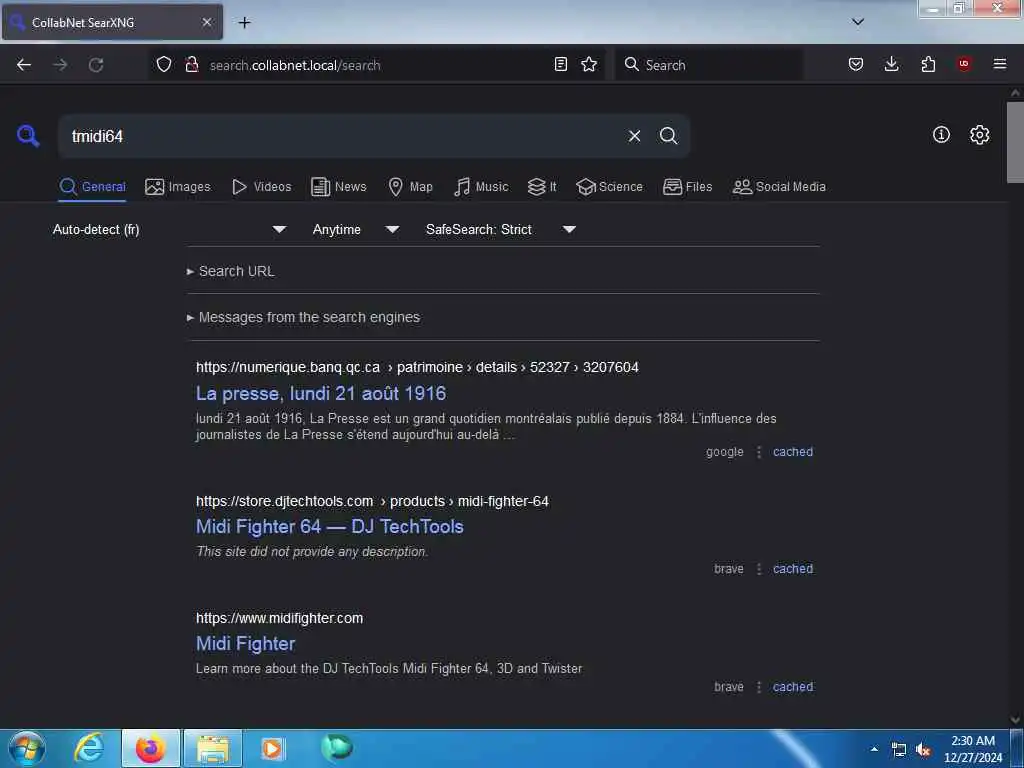Go back with the browser back arrow
Viewport: 1024px width, 768px height.
[24, 65]
